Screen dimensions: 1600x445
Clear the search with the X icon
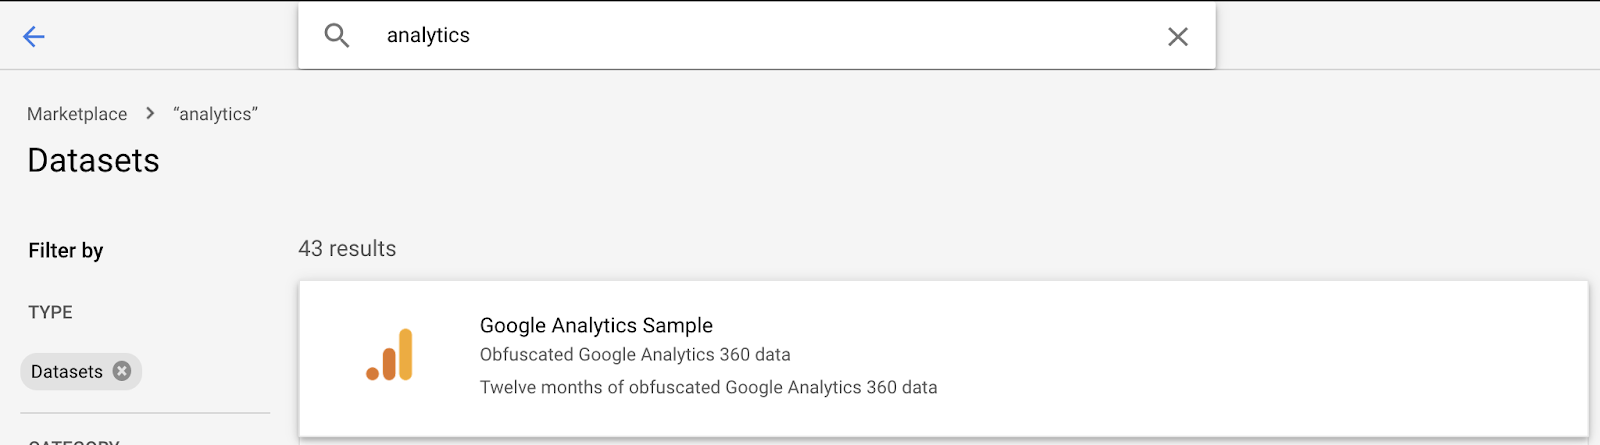coord(1178,37)
